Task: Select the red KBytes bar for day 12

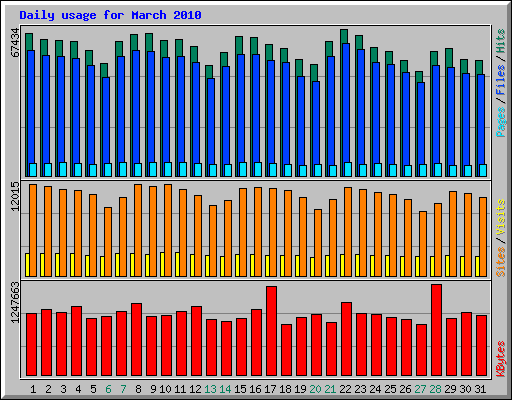Action: 196,341
